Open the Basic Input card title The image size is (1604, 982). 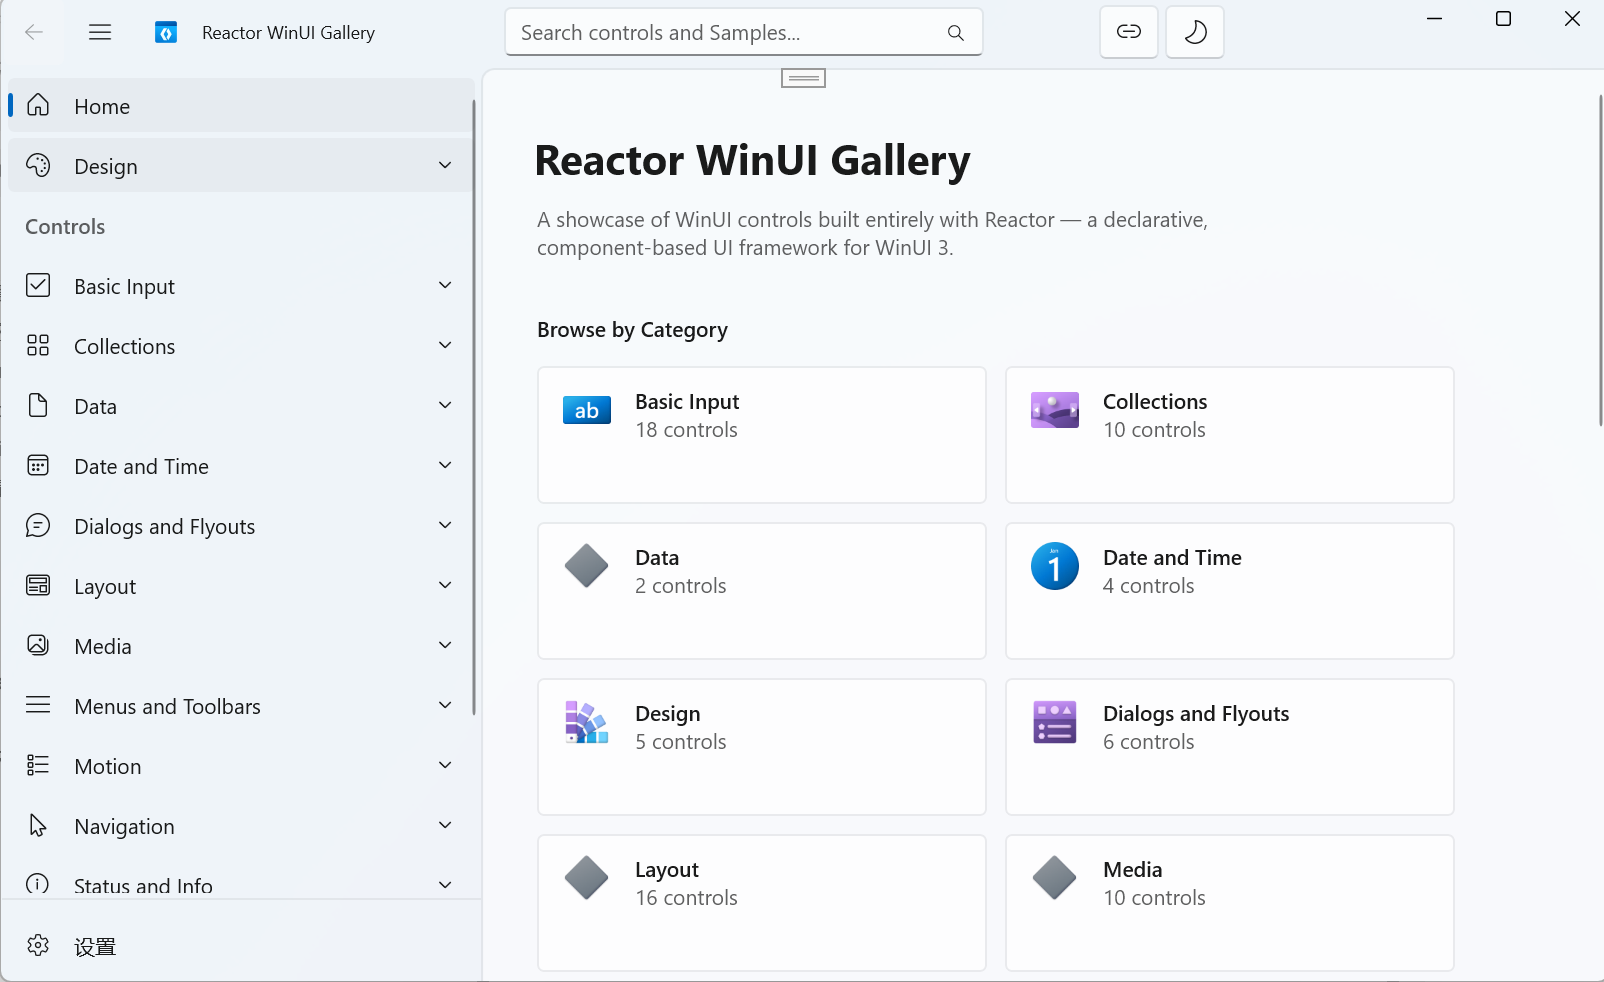(687, 401)
